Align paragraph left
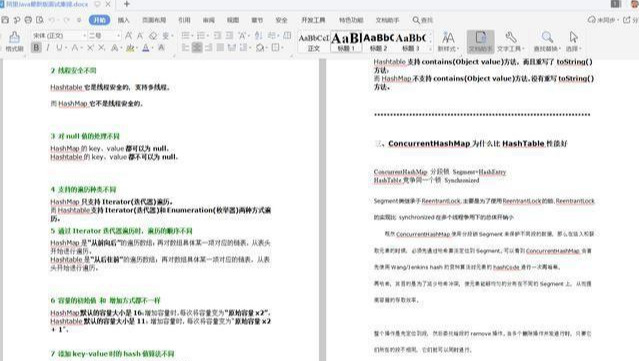This screenshot has width=639, height=361. click(185, 48)
